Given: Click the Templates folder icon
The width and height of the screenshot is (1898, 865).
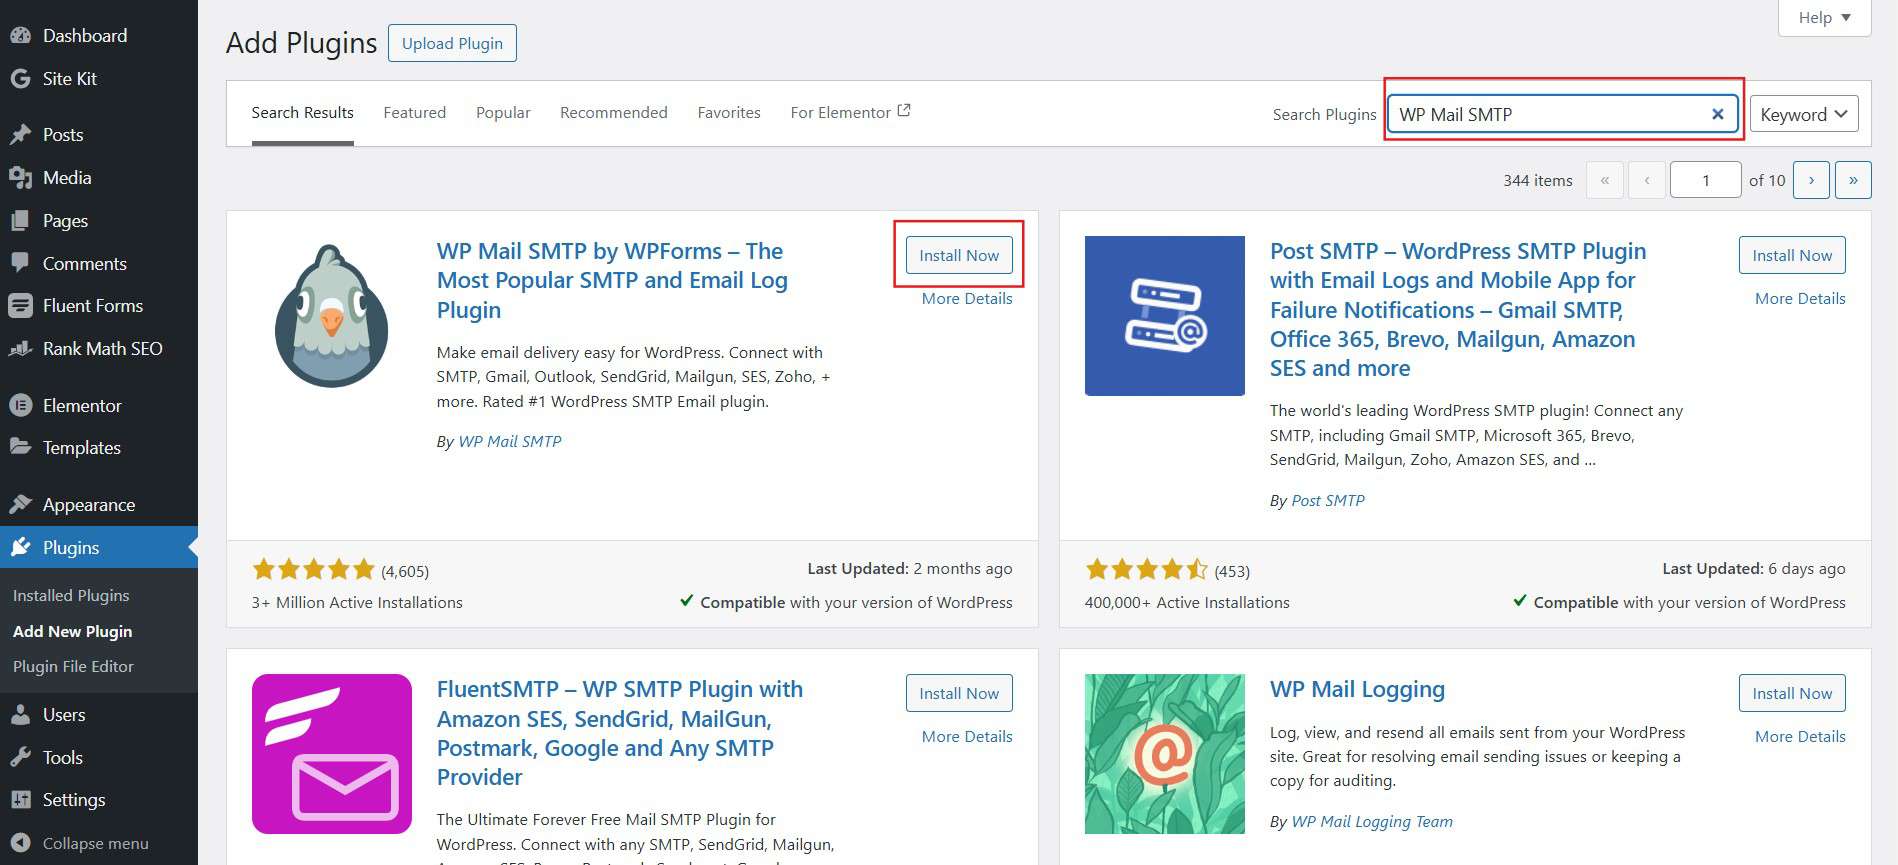Looking at the screenshot, I should point(20,447).
